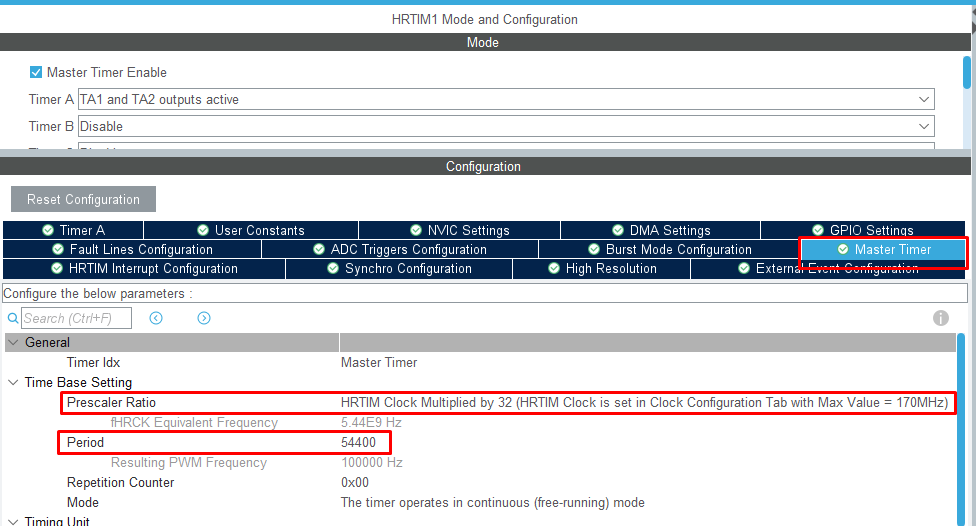Click the search magnifier icon
This screenshot has height=526, width=976.
[x=12, y=318]
